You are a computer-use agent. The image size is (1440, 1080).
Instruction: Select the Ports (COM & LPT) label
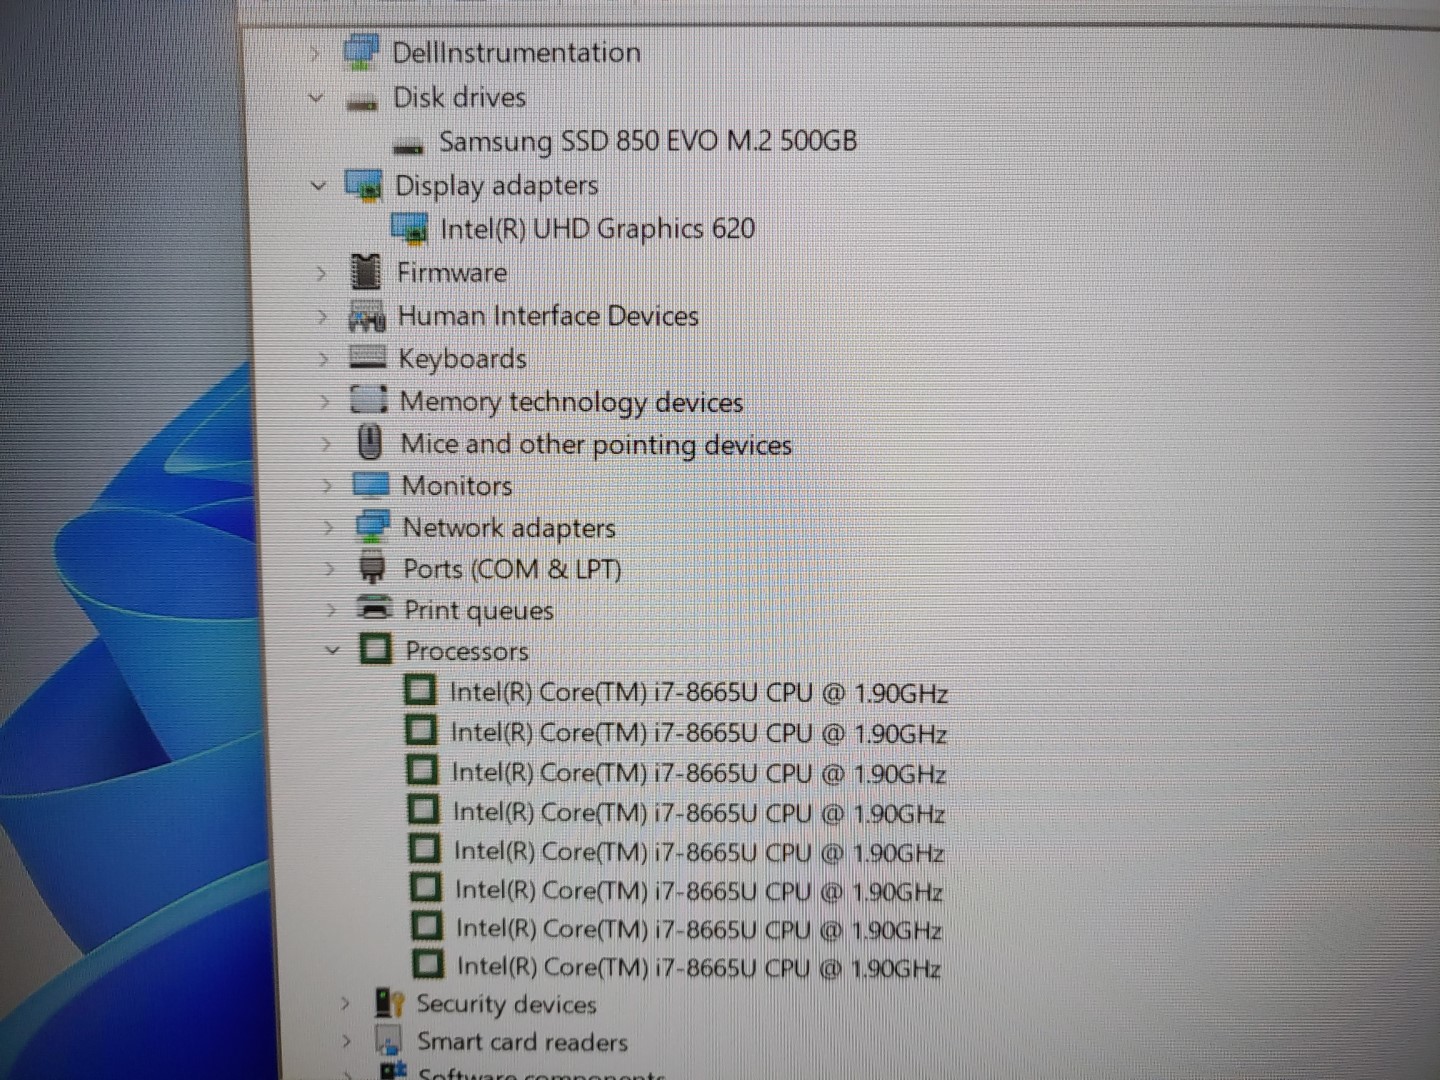click(512, 569)
